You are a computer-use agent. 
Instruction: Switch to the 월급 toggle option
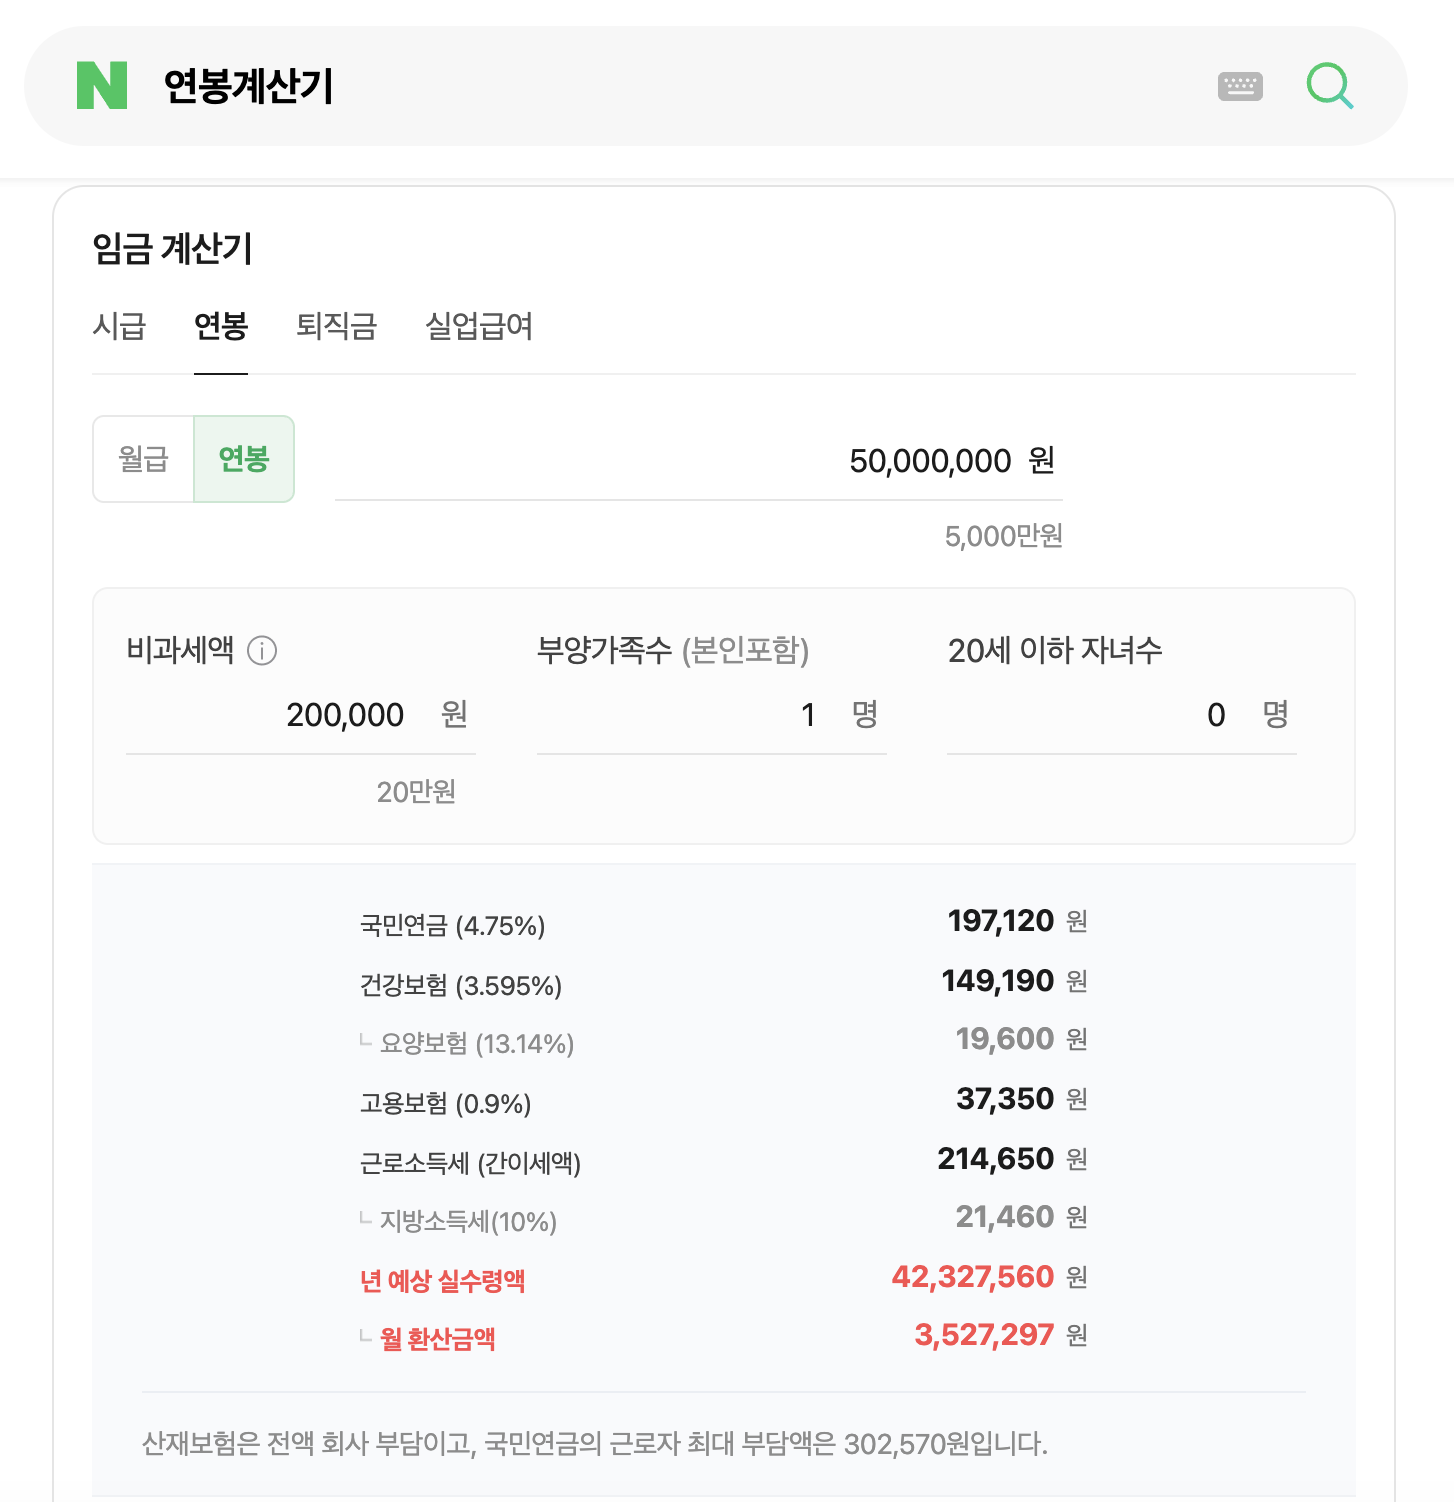pos(143,459)
